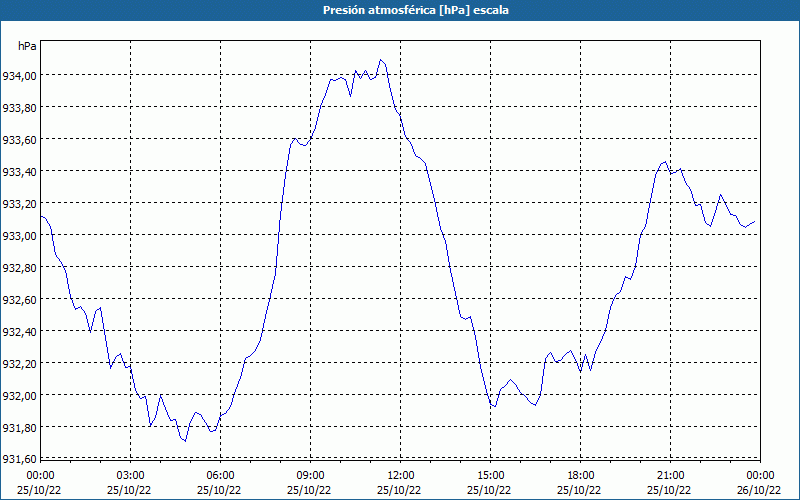Click the 12:00 time axis label

click(x=401, y=476)
